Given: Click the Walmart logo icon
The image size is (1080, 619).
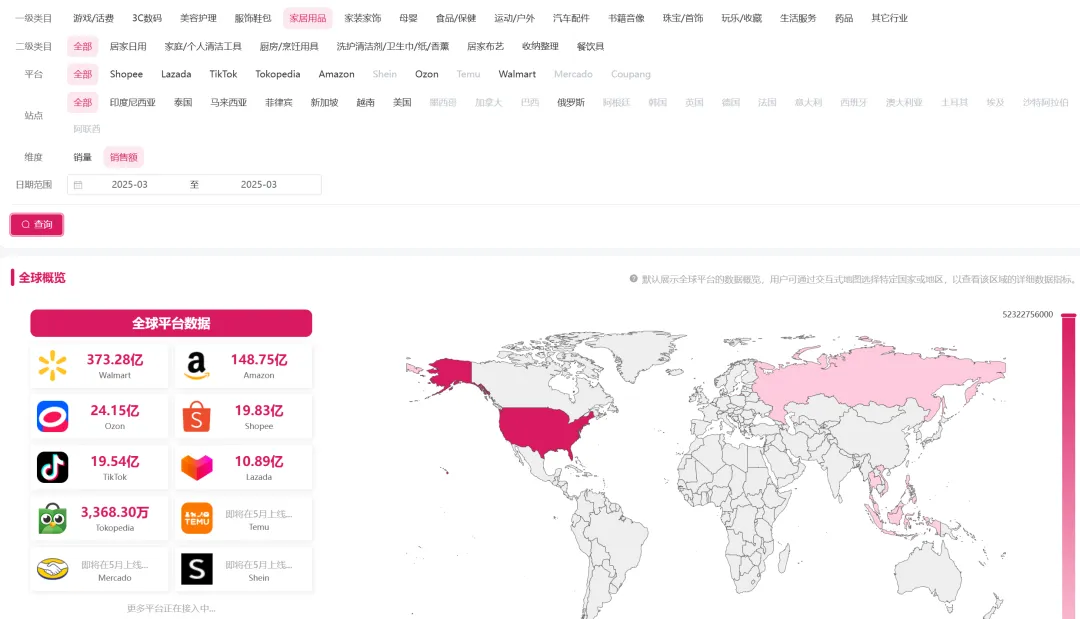Looking at the screenshot, I should pos(52,366).
